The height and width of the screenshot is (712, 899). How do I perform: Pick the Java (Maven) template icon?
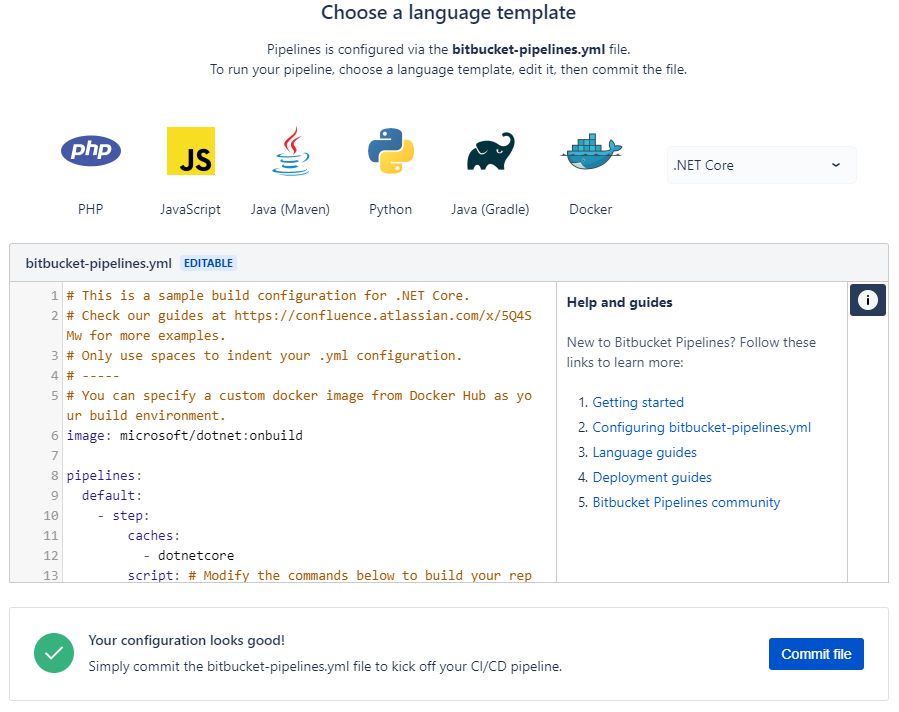[x=290, y=151]
